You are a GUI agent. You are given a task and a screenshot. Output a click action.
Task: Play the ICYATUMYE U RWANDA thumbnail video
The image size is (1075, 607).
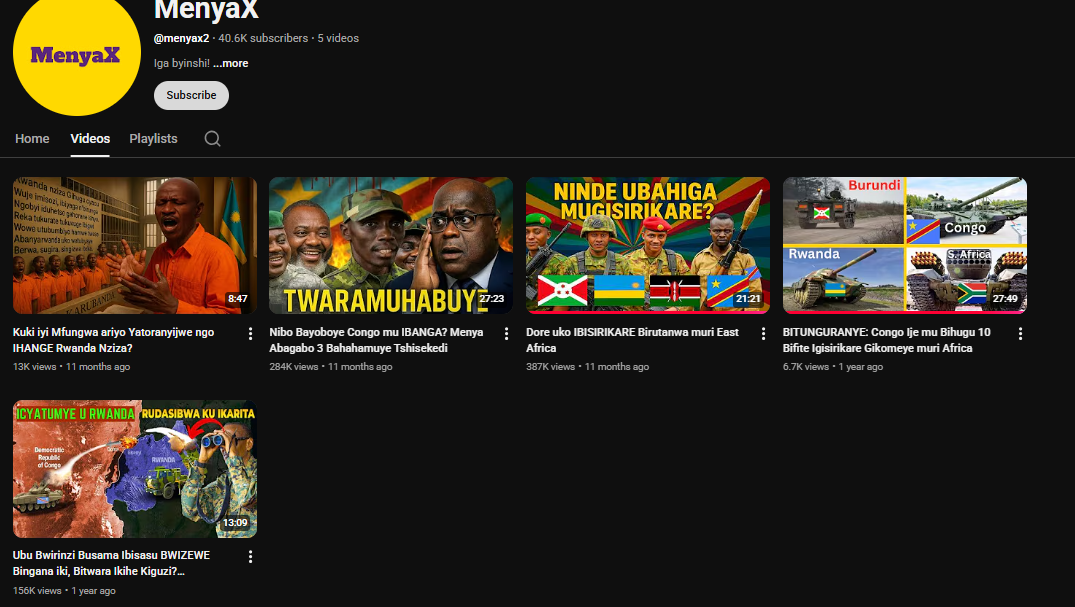(x=134, y=469)
